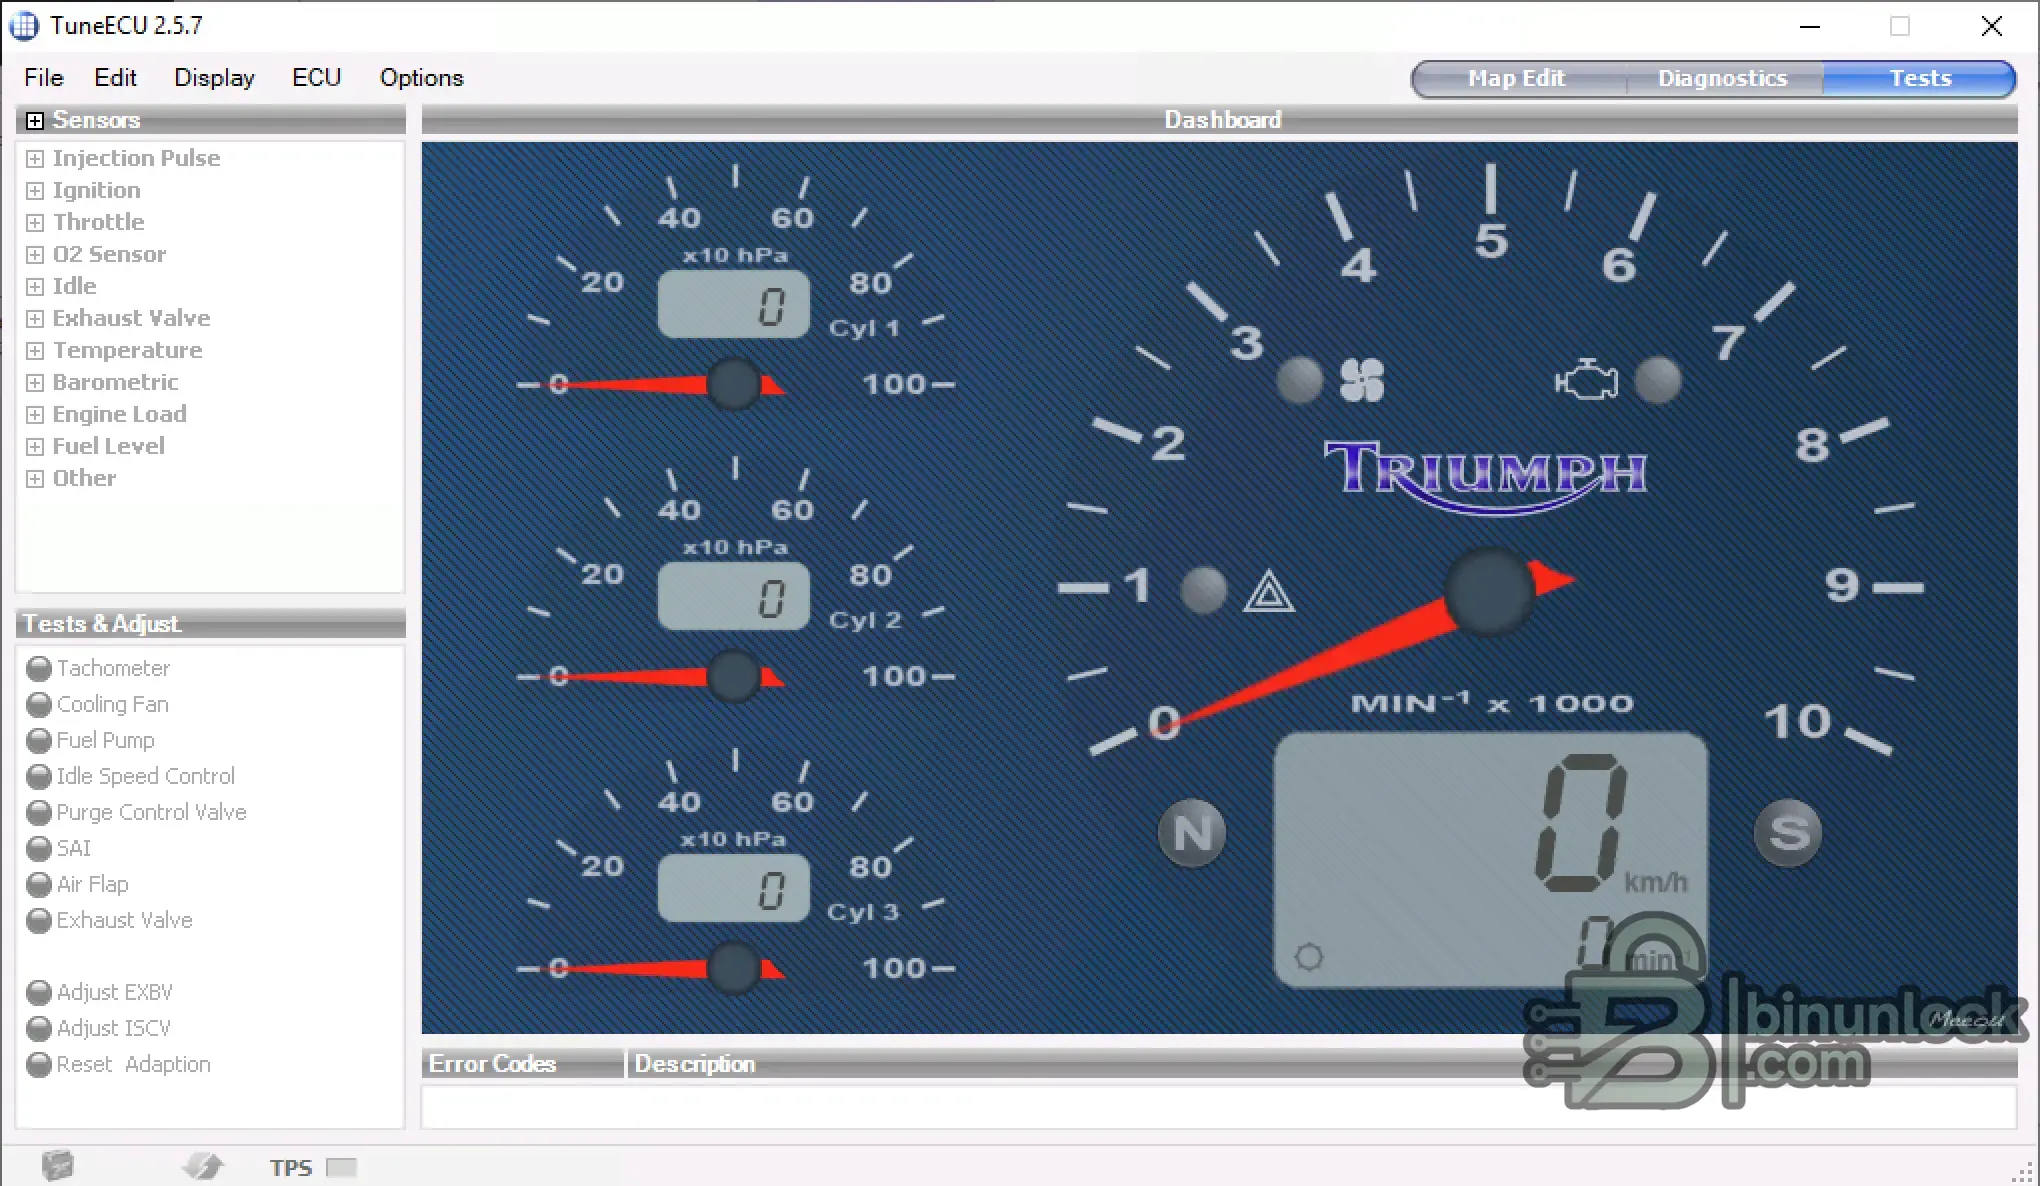The height and width of the screenshot is (1186, 2040).
Task: Click the Cyl 3 pressure gauge needle hub
Action: click(x=733, y=968)
